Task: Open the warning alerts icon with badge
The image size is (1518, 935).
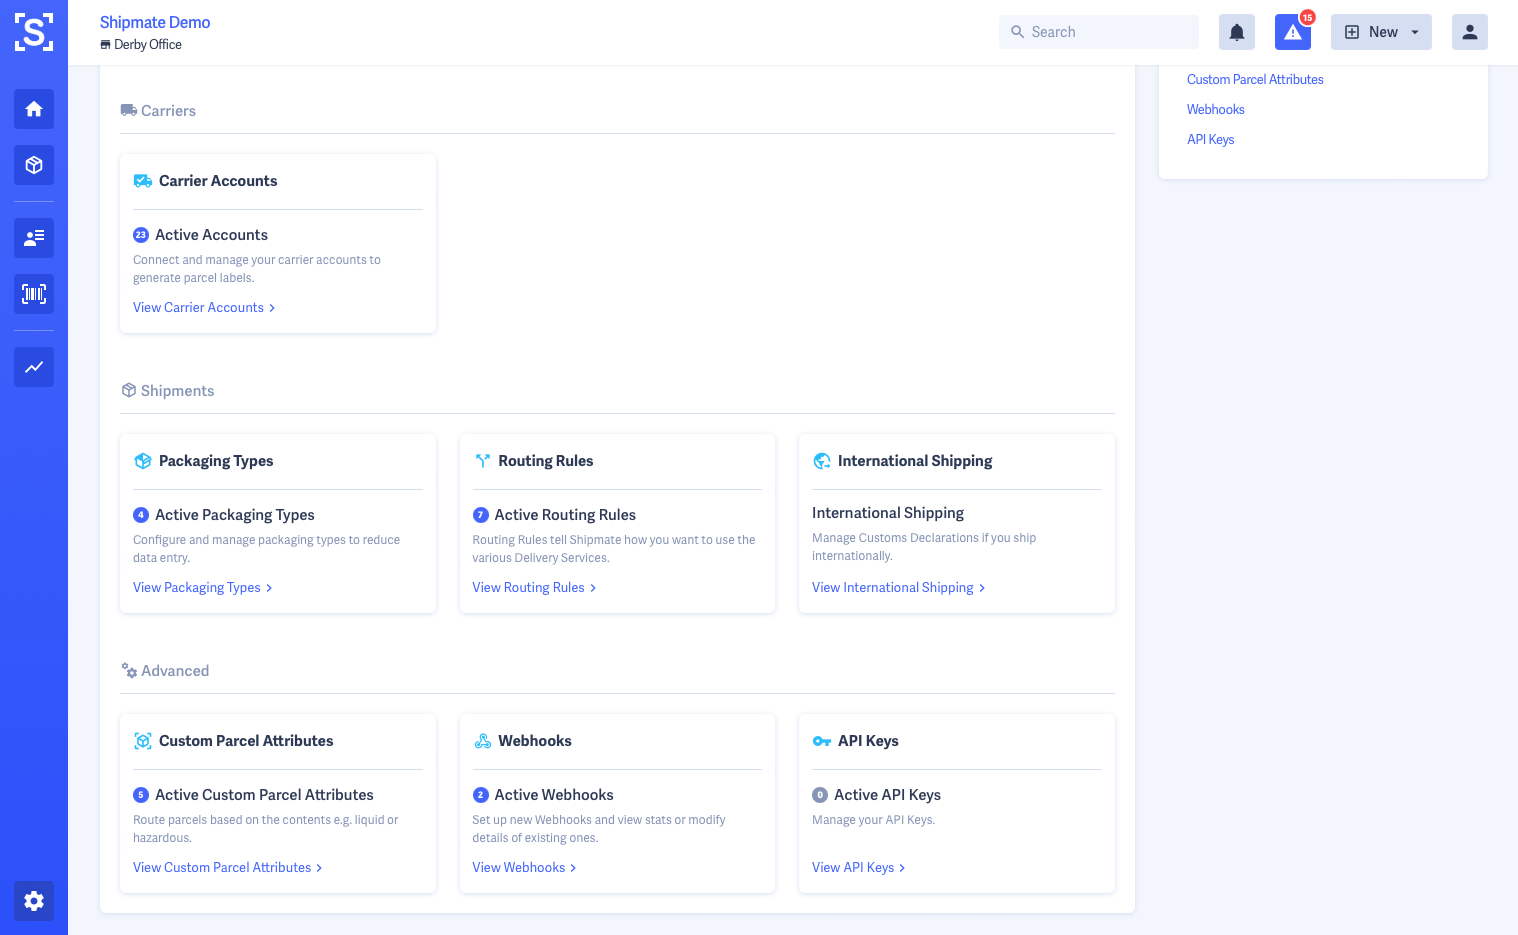Action: [x=1292, y=32]
